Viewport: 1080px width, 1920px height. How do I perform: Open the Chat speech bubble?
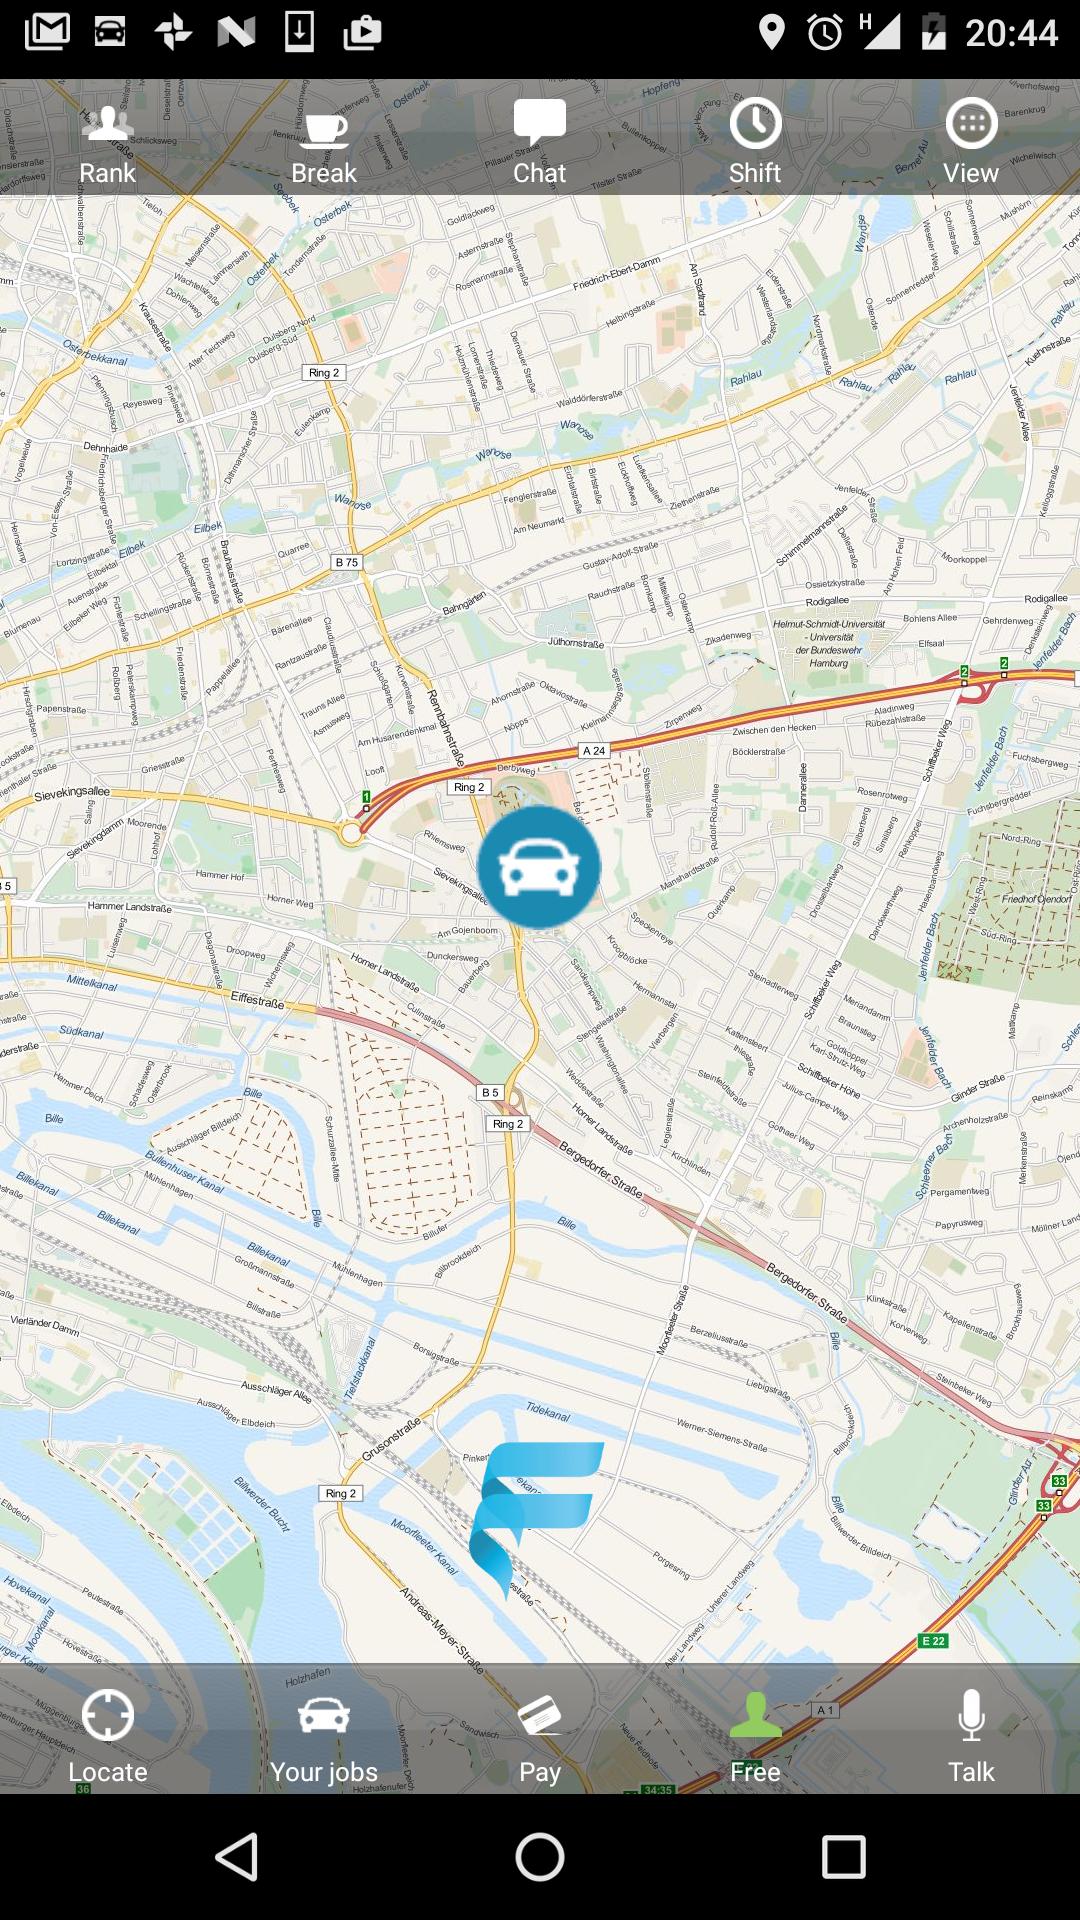tap(540, 123)
